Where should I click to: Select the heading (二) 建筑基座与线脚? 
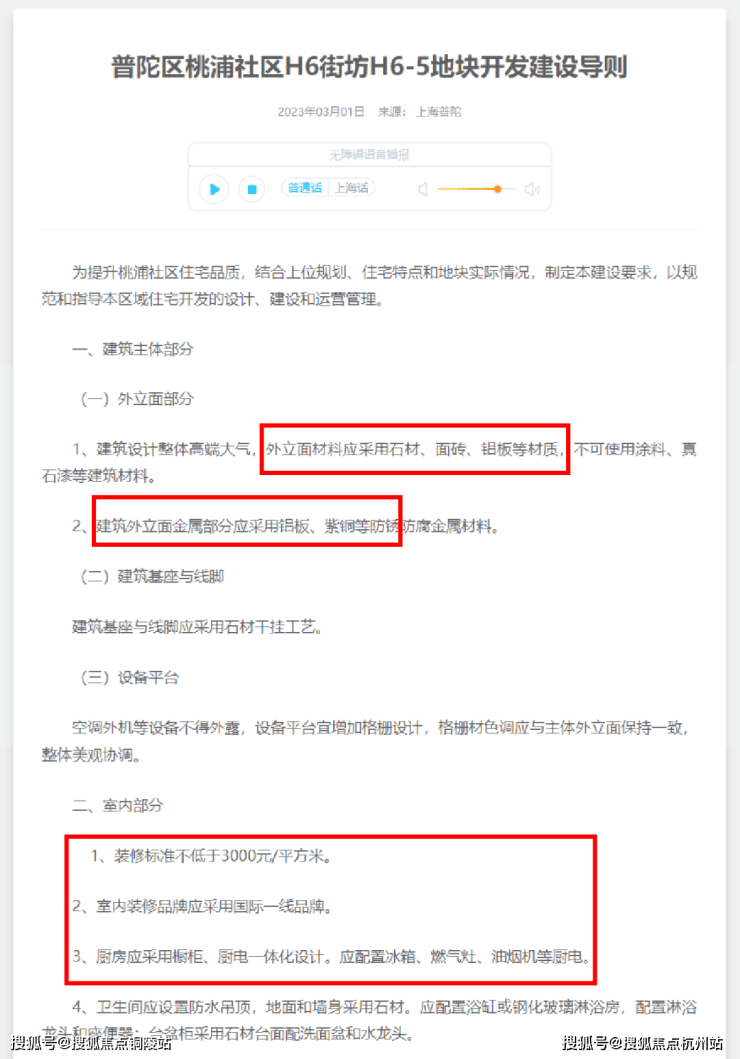point(152,576)
